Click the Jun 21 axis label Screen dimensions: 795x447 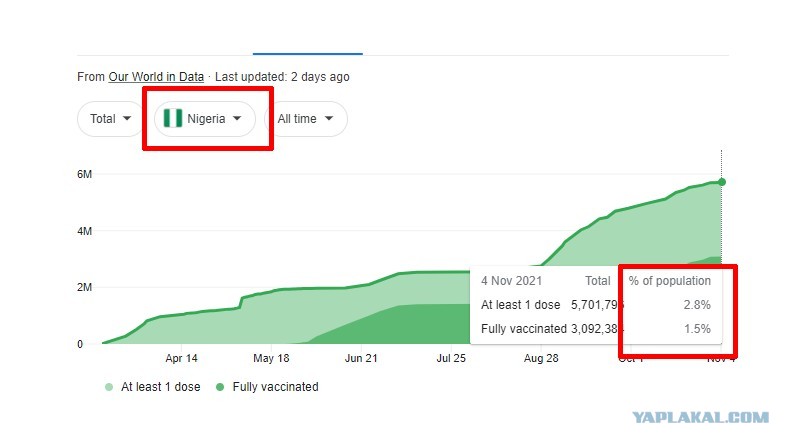click(x=361, y=358)
